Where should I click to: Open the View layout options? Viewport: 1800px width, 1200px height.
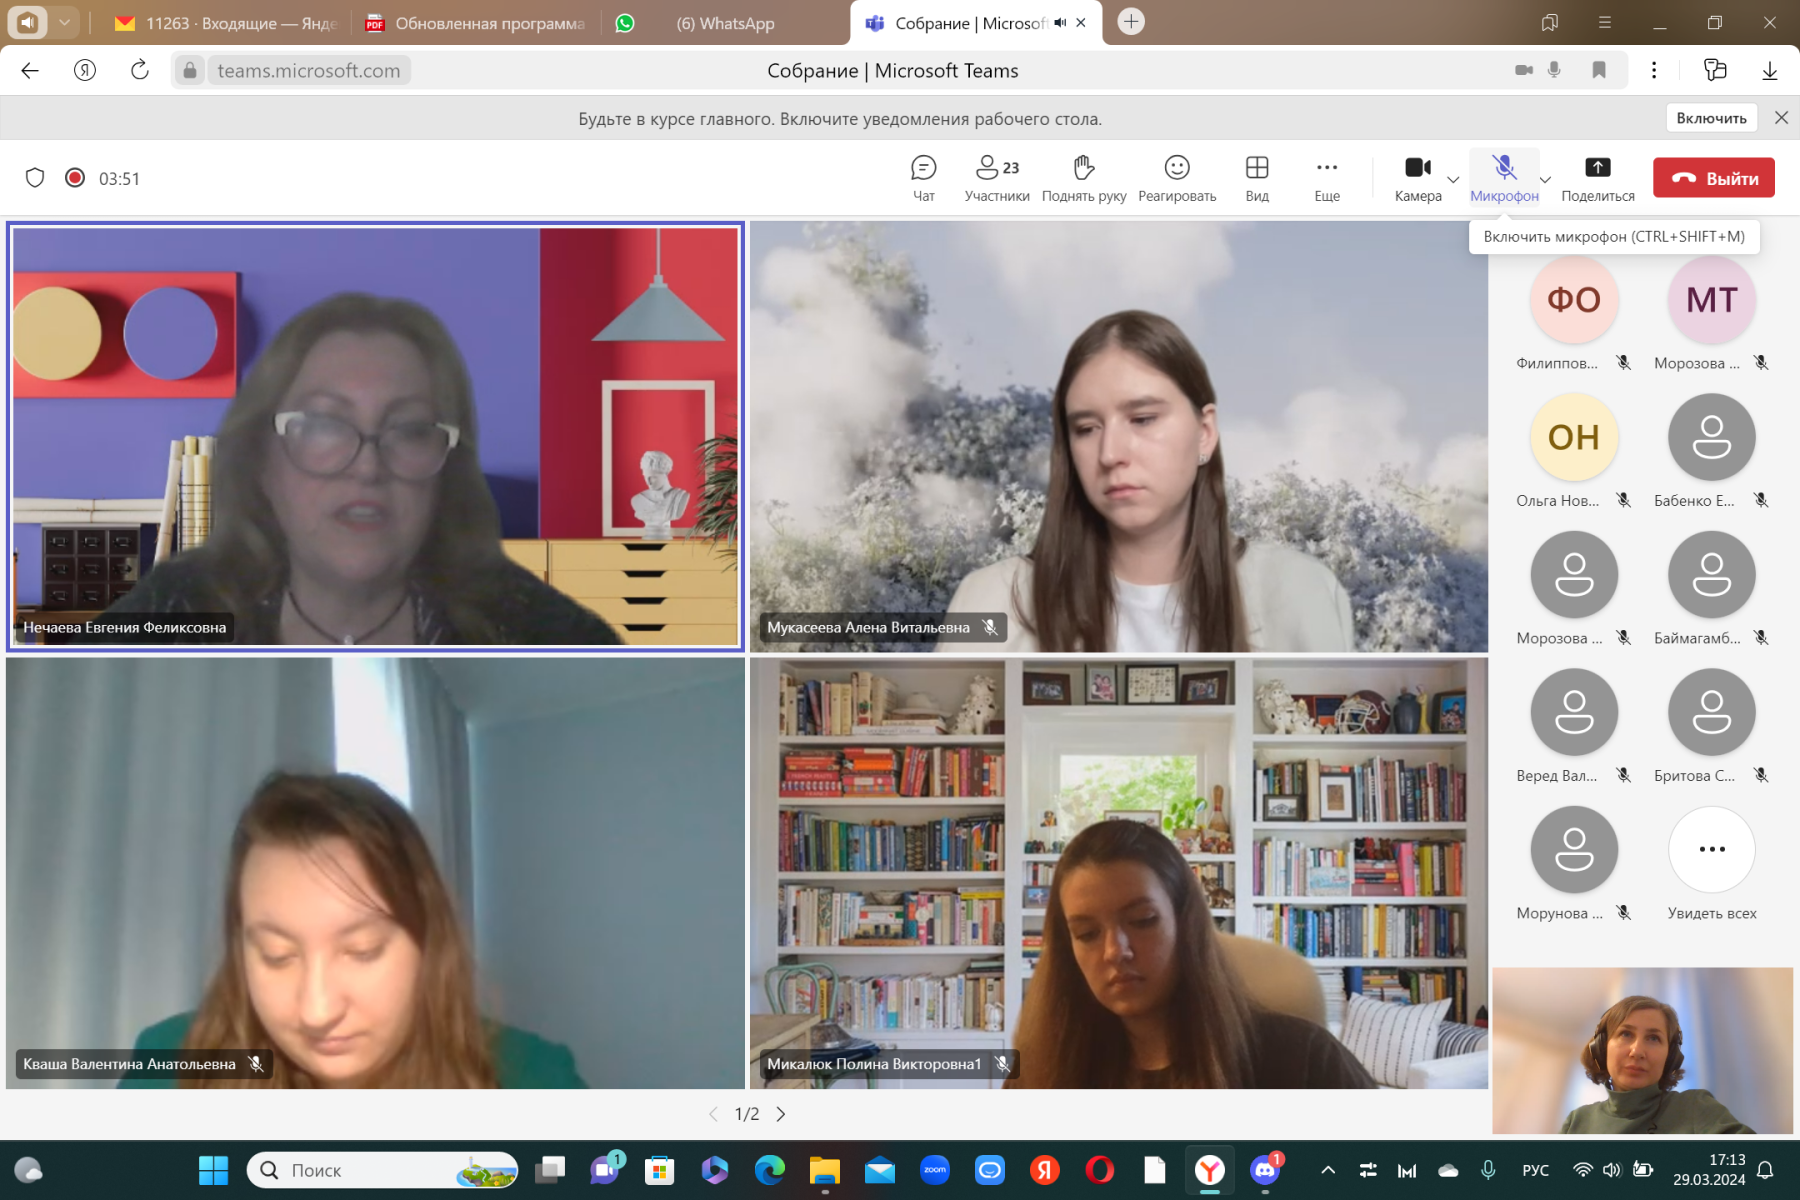1257,179
